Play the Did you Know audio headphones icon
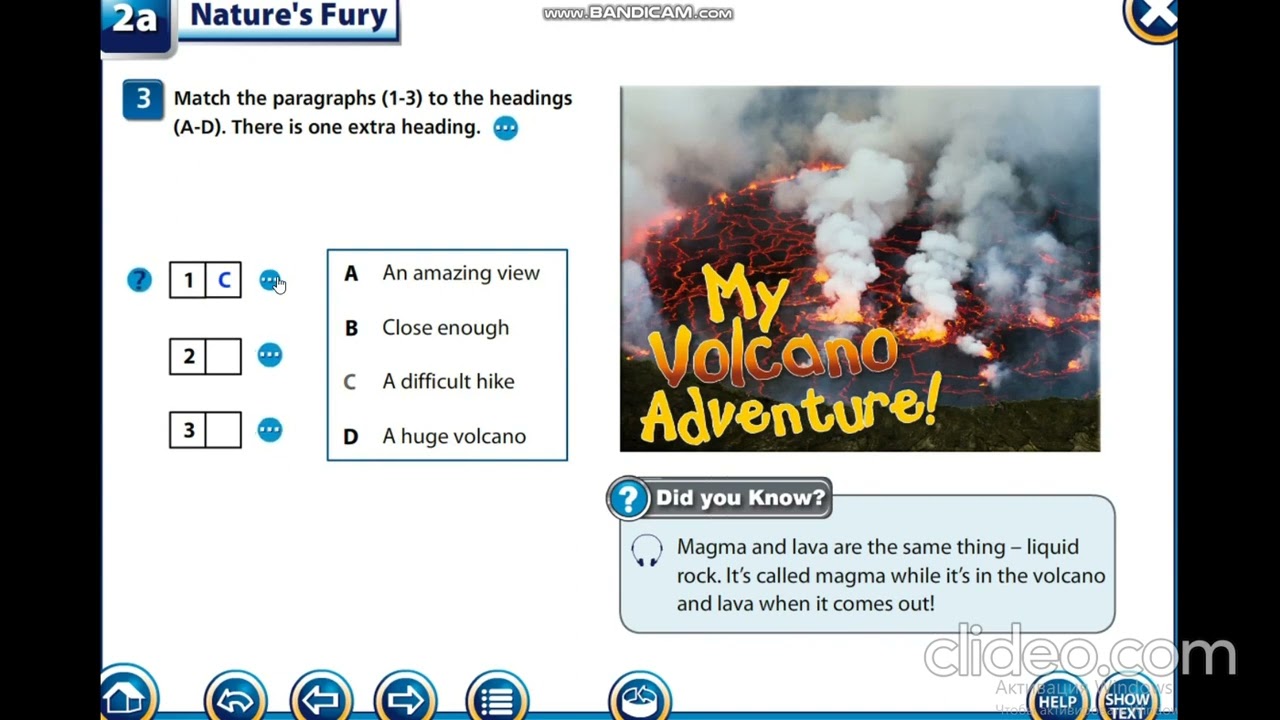Viewport: 1280px width, 720px height. (x=647, y=551)
